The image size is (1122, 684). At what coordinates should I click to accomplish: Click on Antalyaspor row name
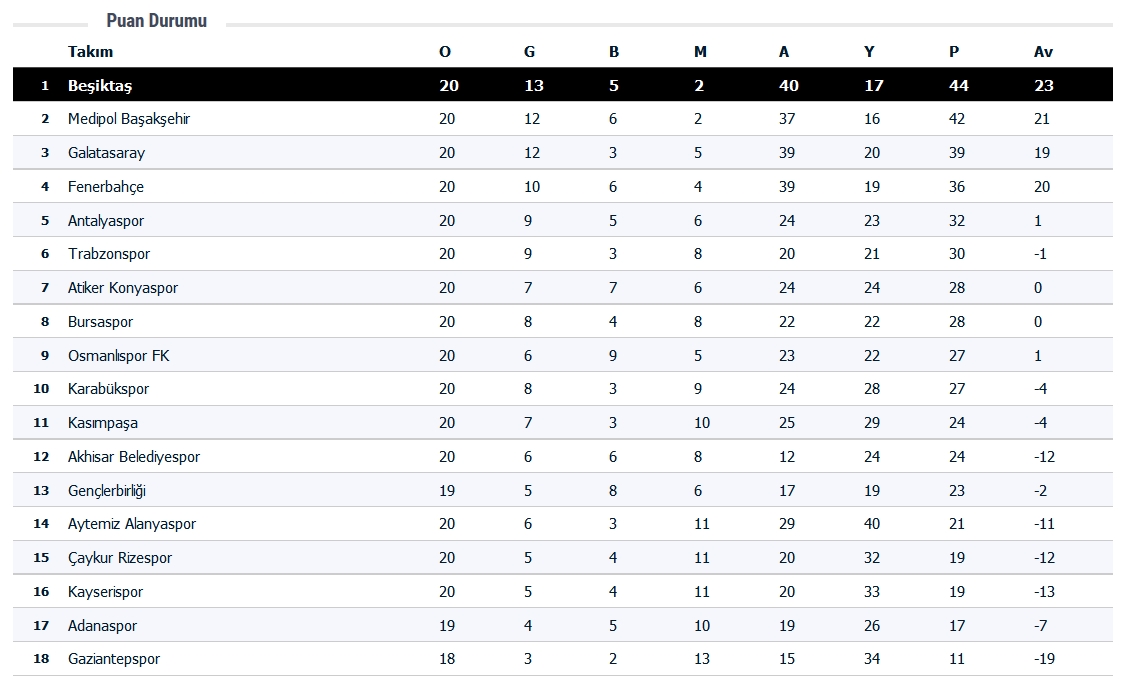106,221
